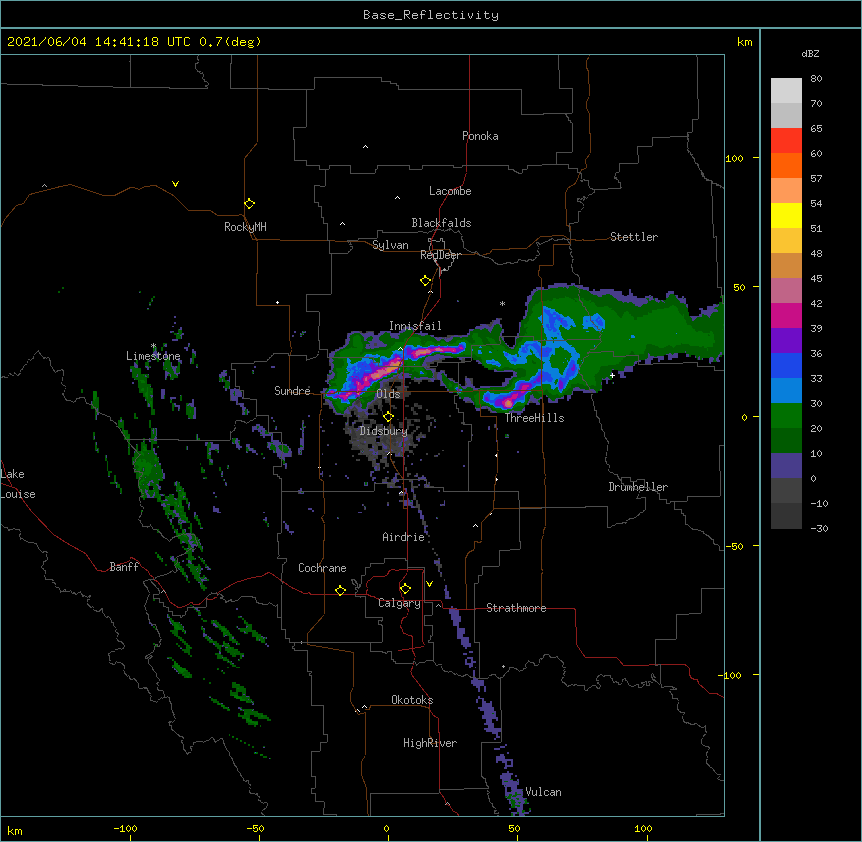This screenshot has width=862, height=842.
Task: Click the Sundre city label
Action: point(292,391)
